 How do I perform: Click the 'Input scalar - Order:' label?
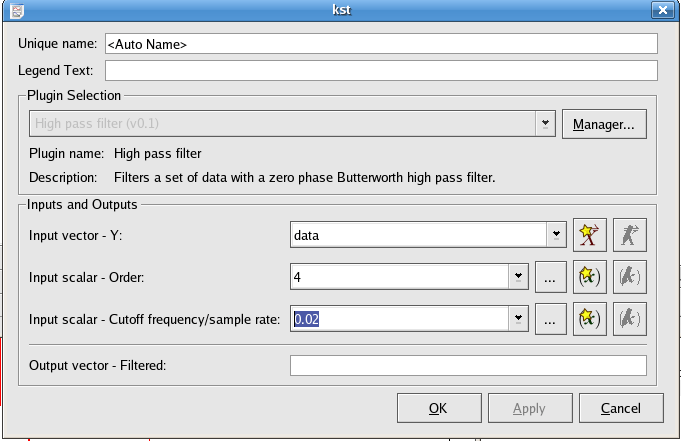[86, 277]
